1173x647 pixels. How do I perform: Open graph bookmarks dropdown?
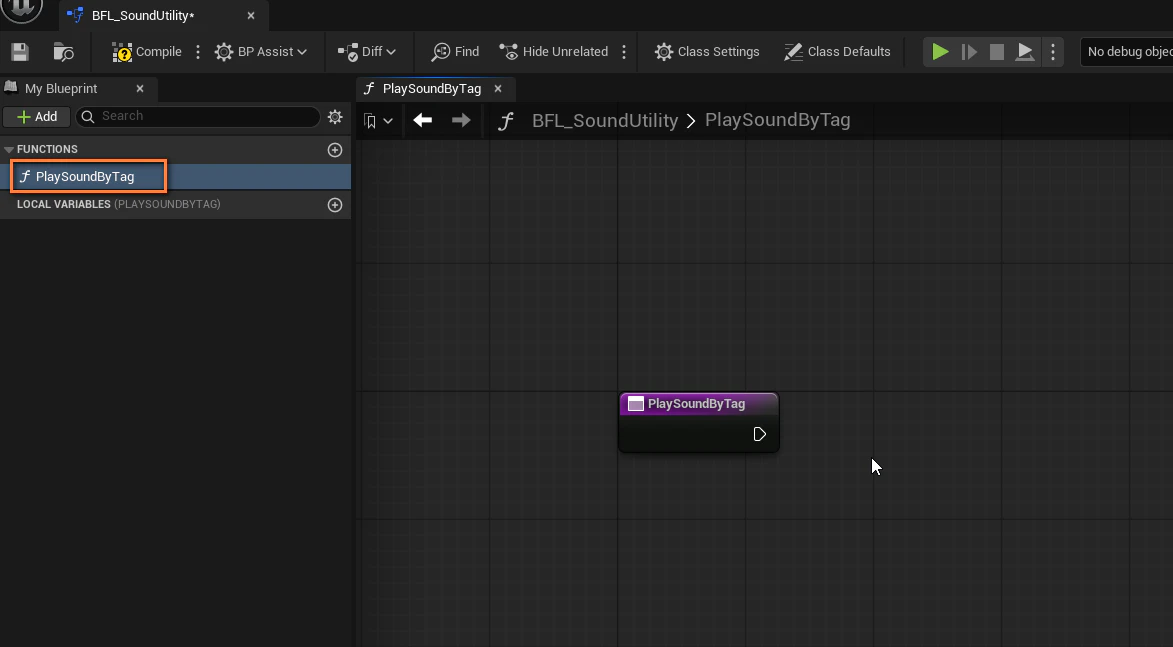point(378,120)
